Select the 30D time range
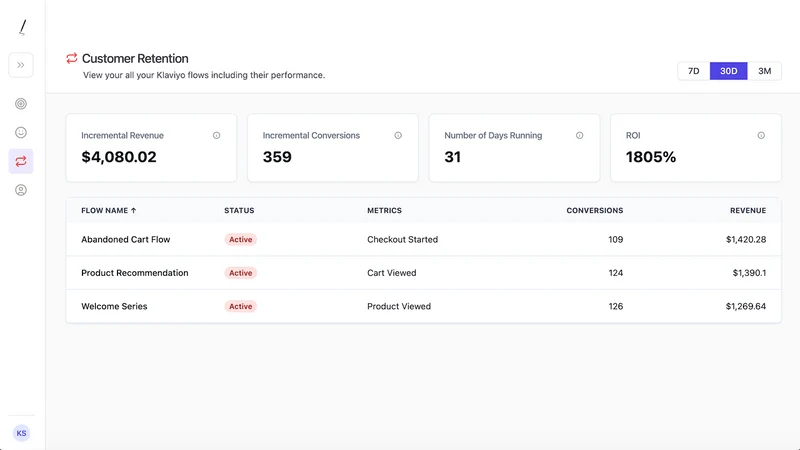800x450 pixels. click(x=729, y=71)
